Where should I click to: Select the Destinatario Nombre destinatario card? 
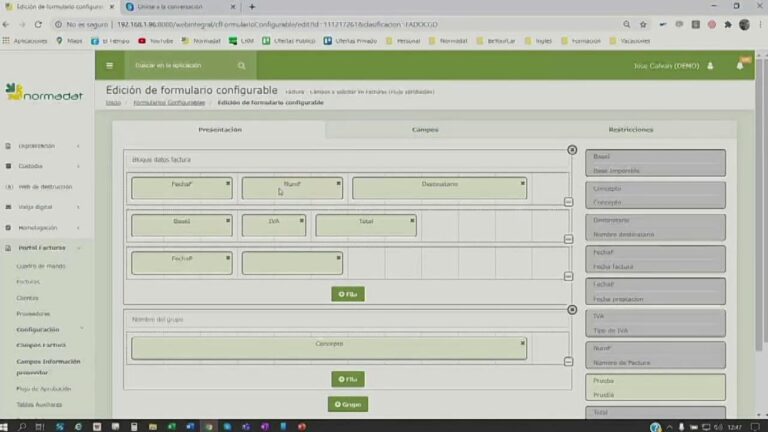pos(655,227)
